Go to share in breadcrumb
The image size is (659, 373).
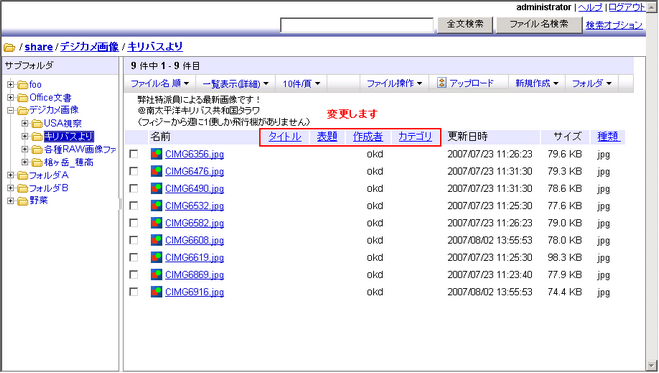point(39,47)
